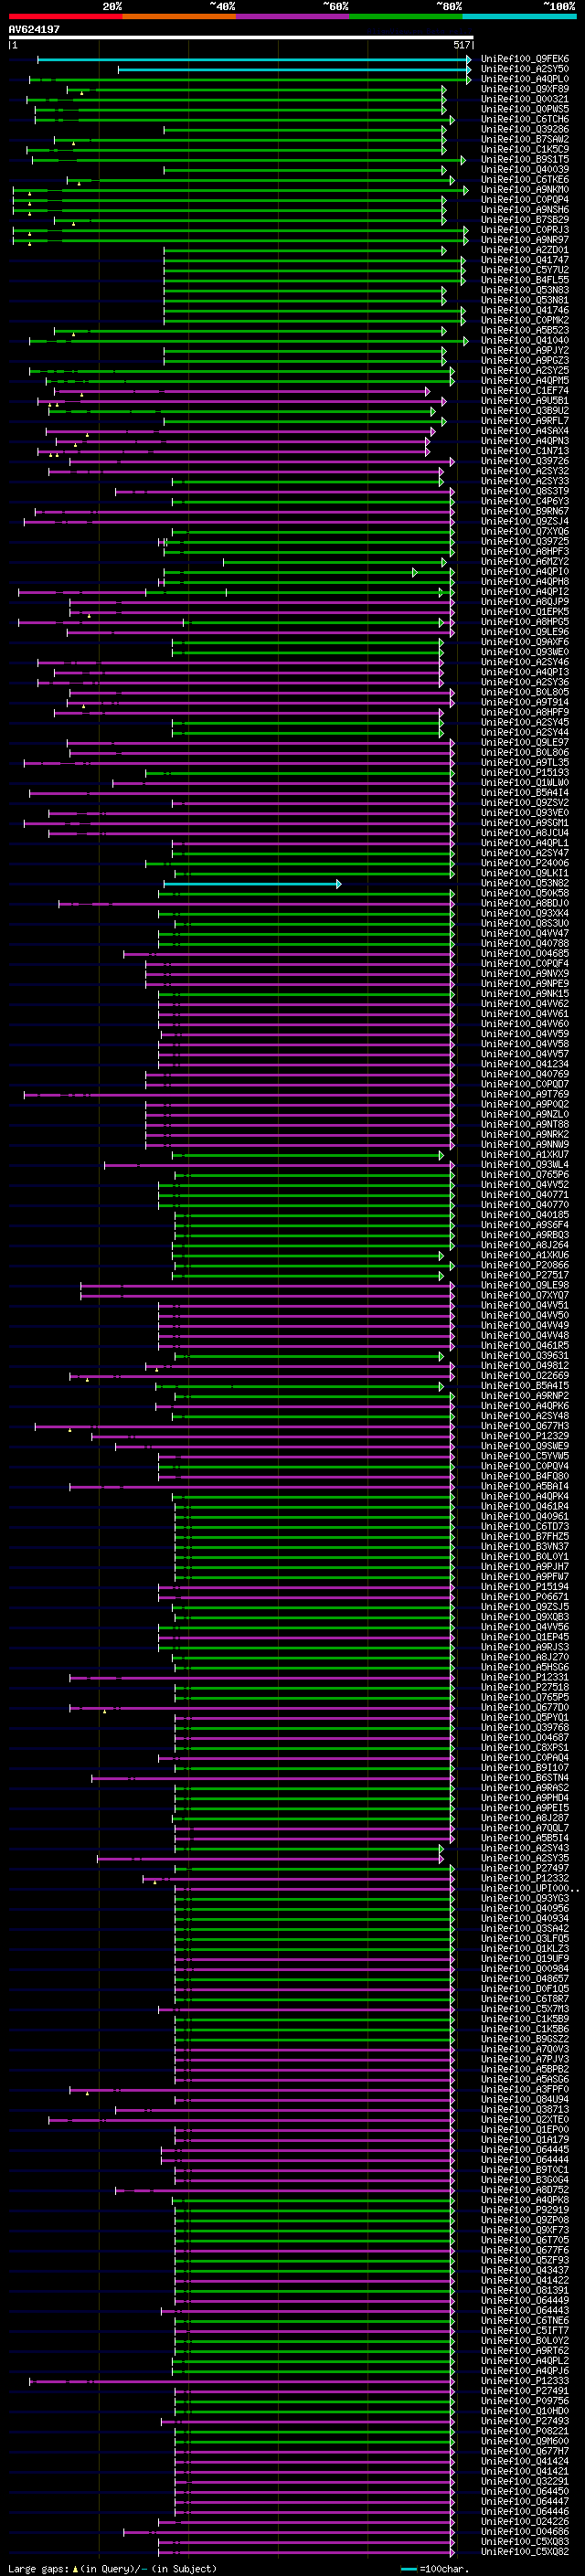Click the orange ~40% identity legend bar

pyautogui.click(x=179, y=16)
